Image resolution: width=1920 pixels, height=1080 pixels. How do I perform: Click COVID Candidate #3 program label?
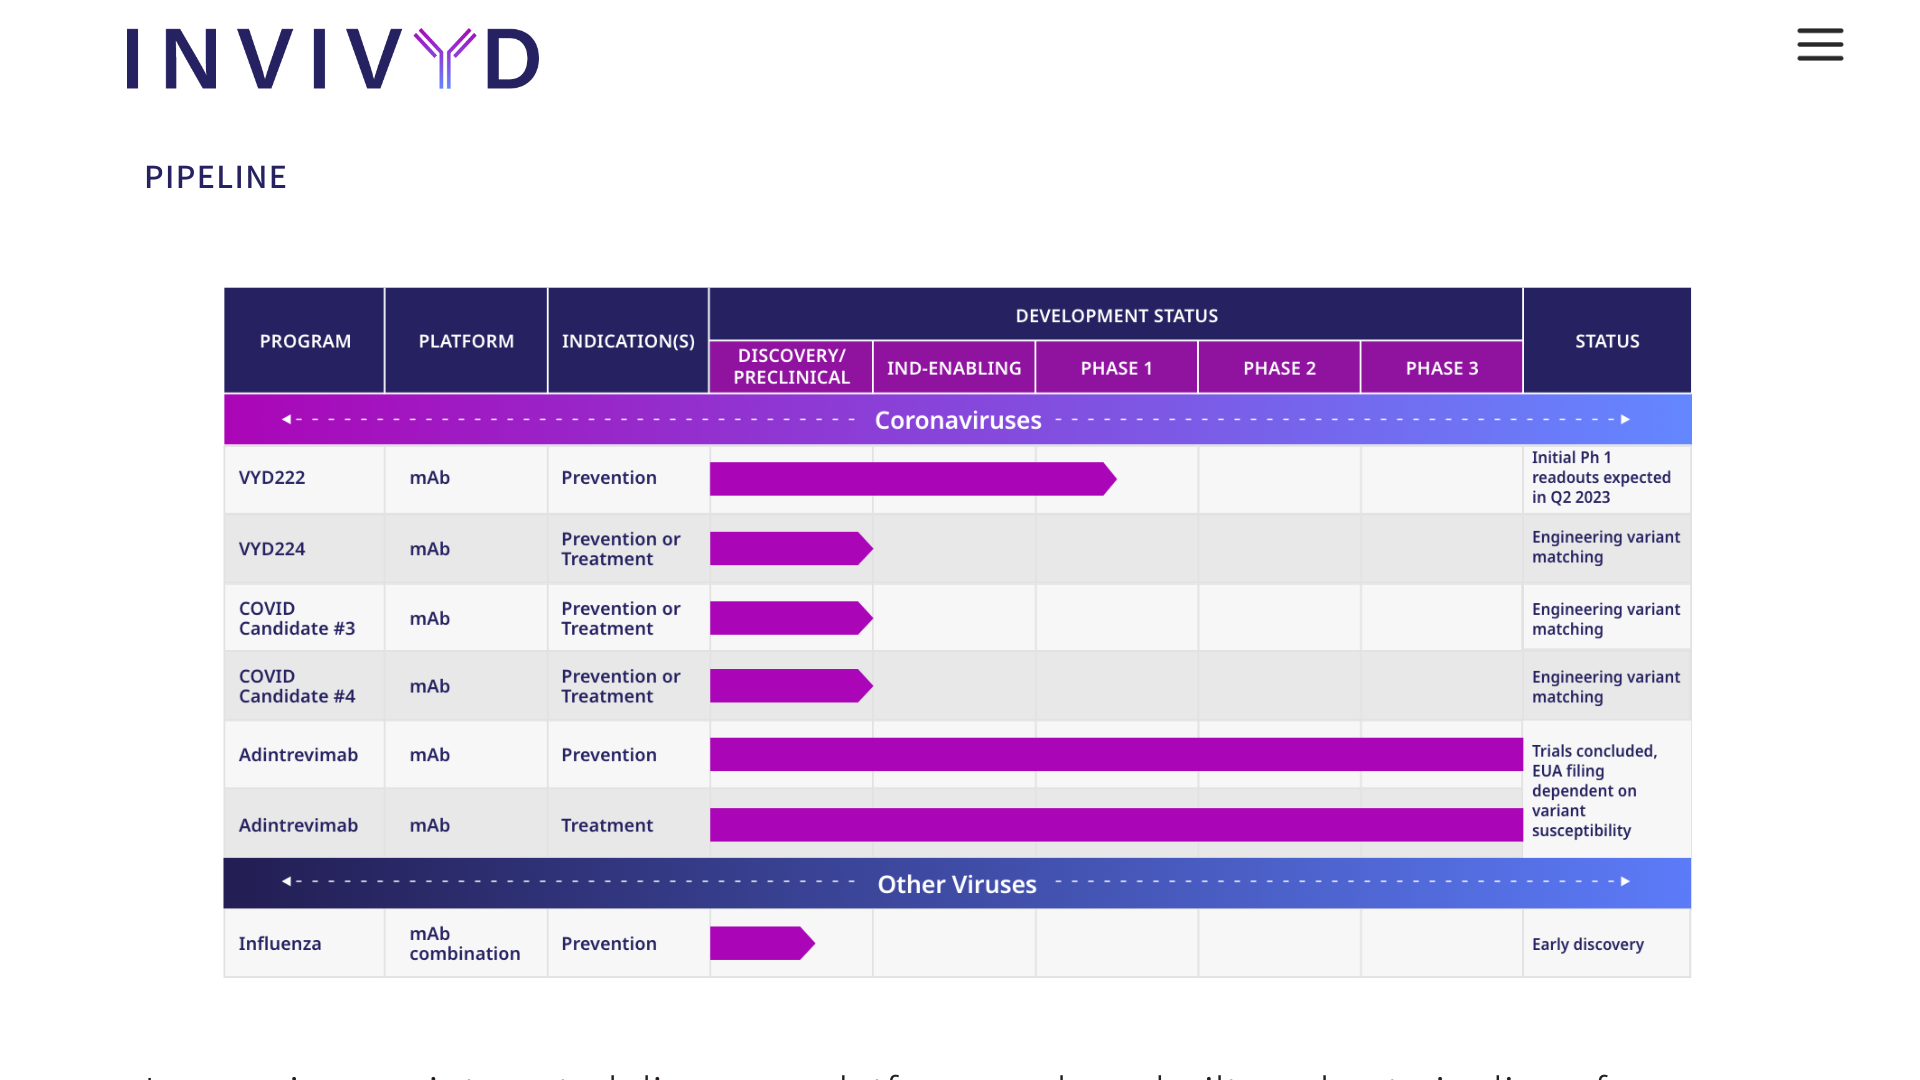pos(297,619)
